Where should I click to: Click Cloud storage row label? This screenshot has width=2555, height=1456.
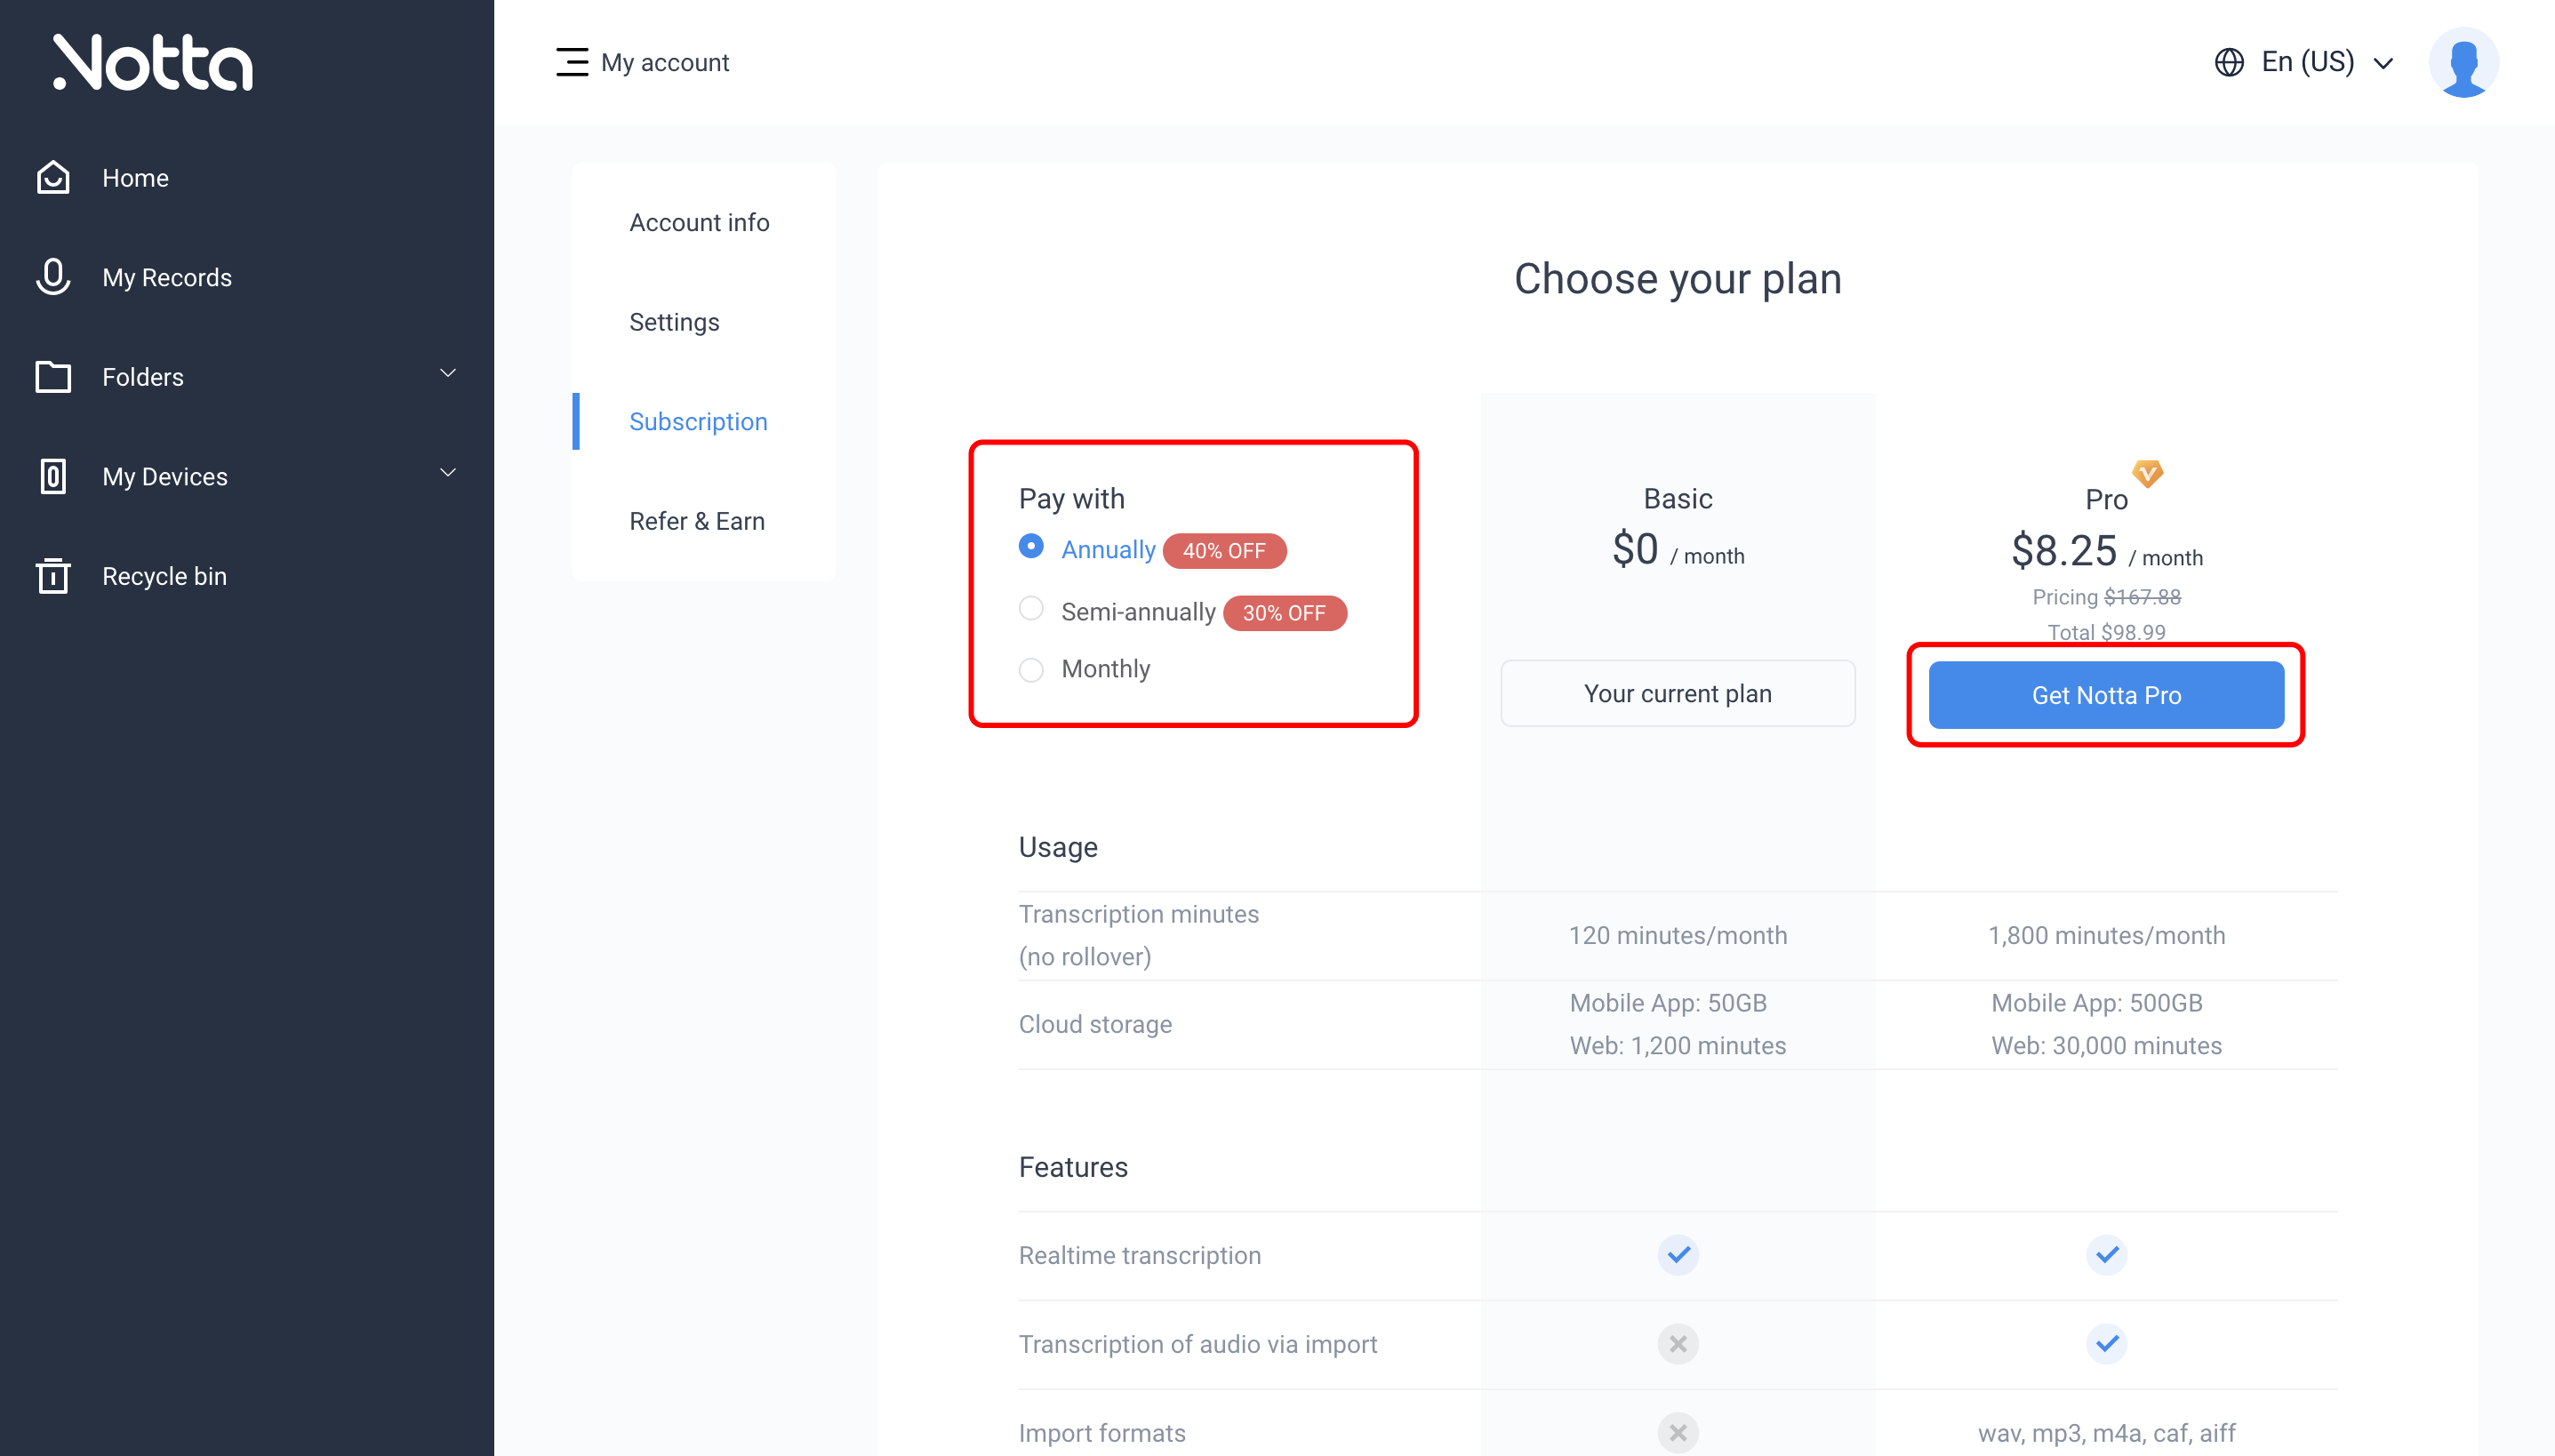point(1095,1024)
